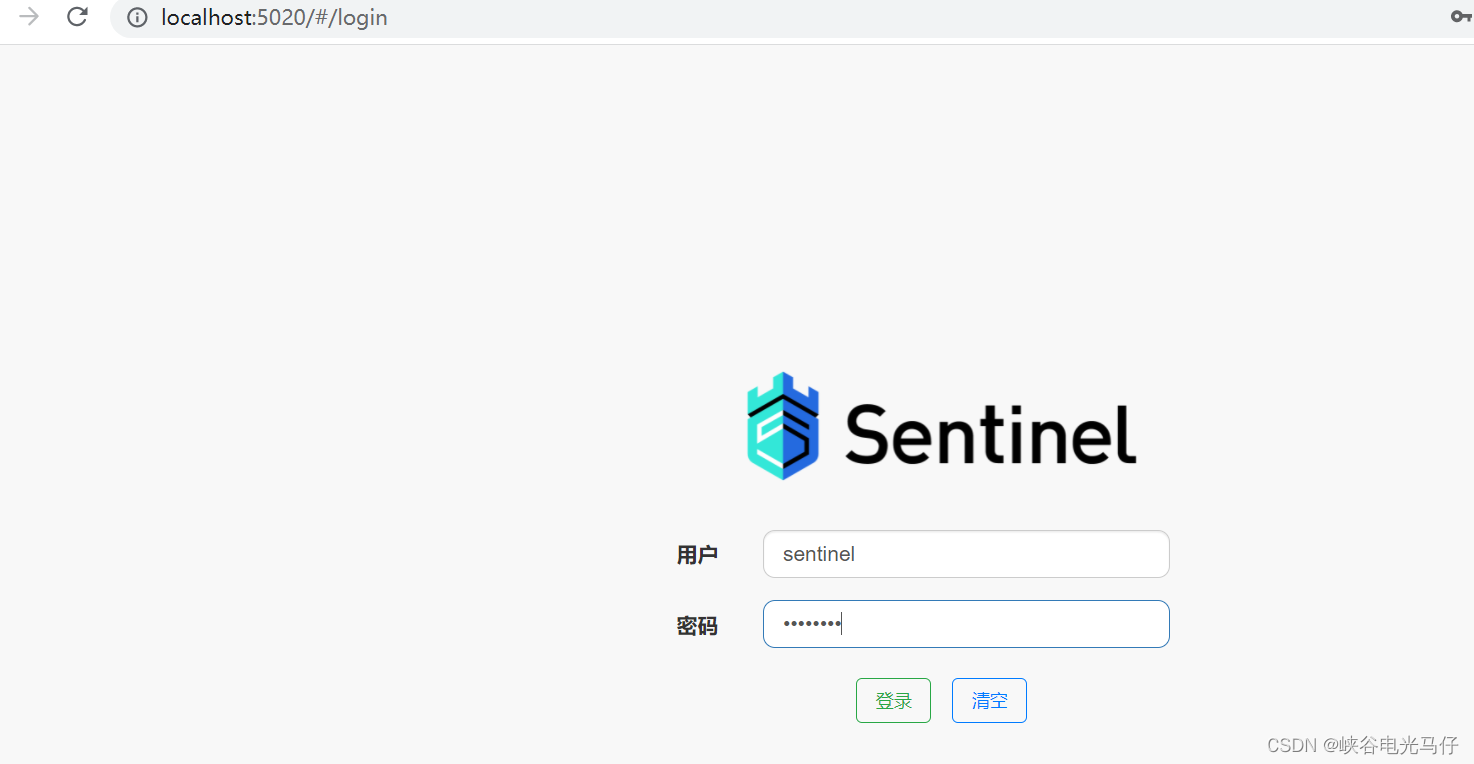
Task: Click the 用户 label next to username
Action: (x=697, y=554)
